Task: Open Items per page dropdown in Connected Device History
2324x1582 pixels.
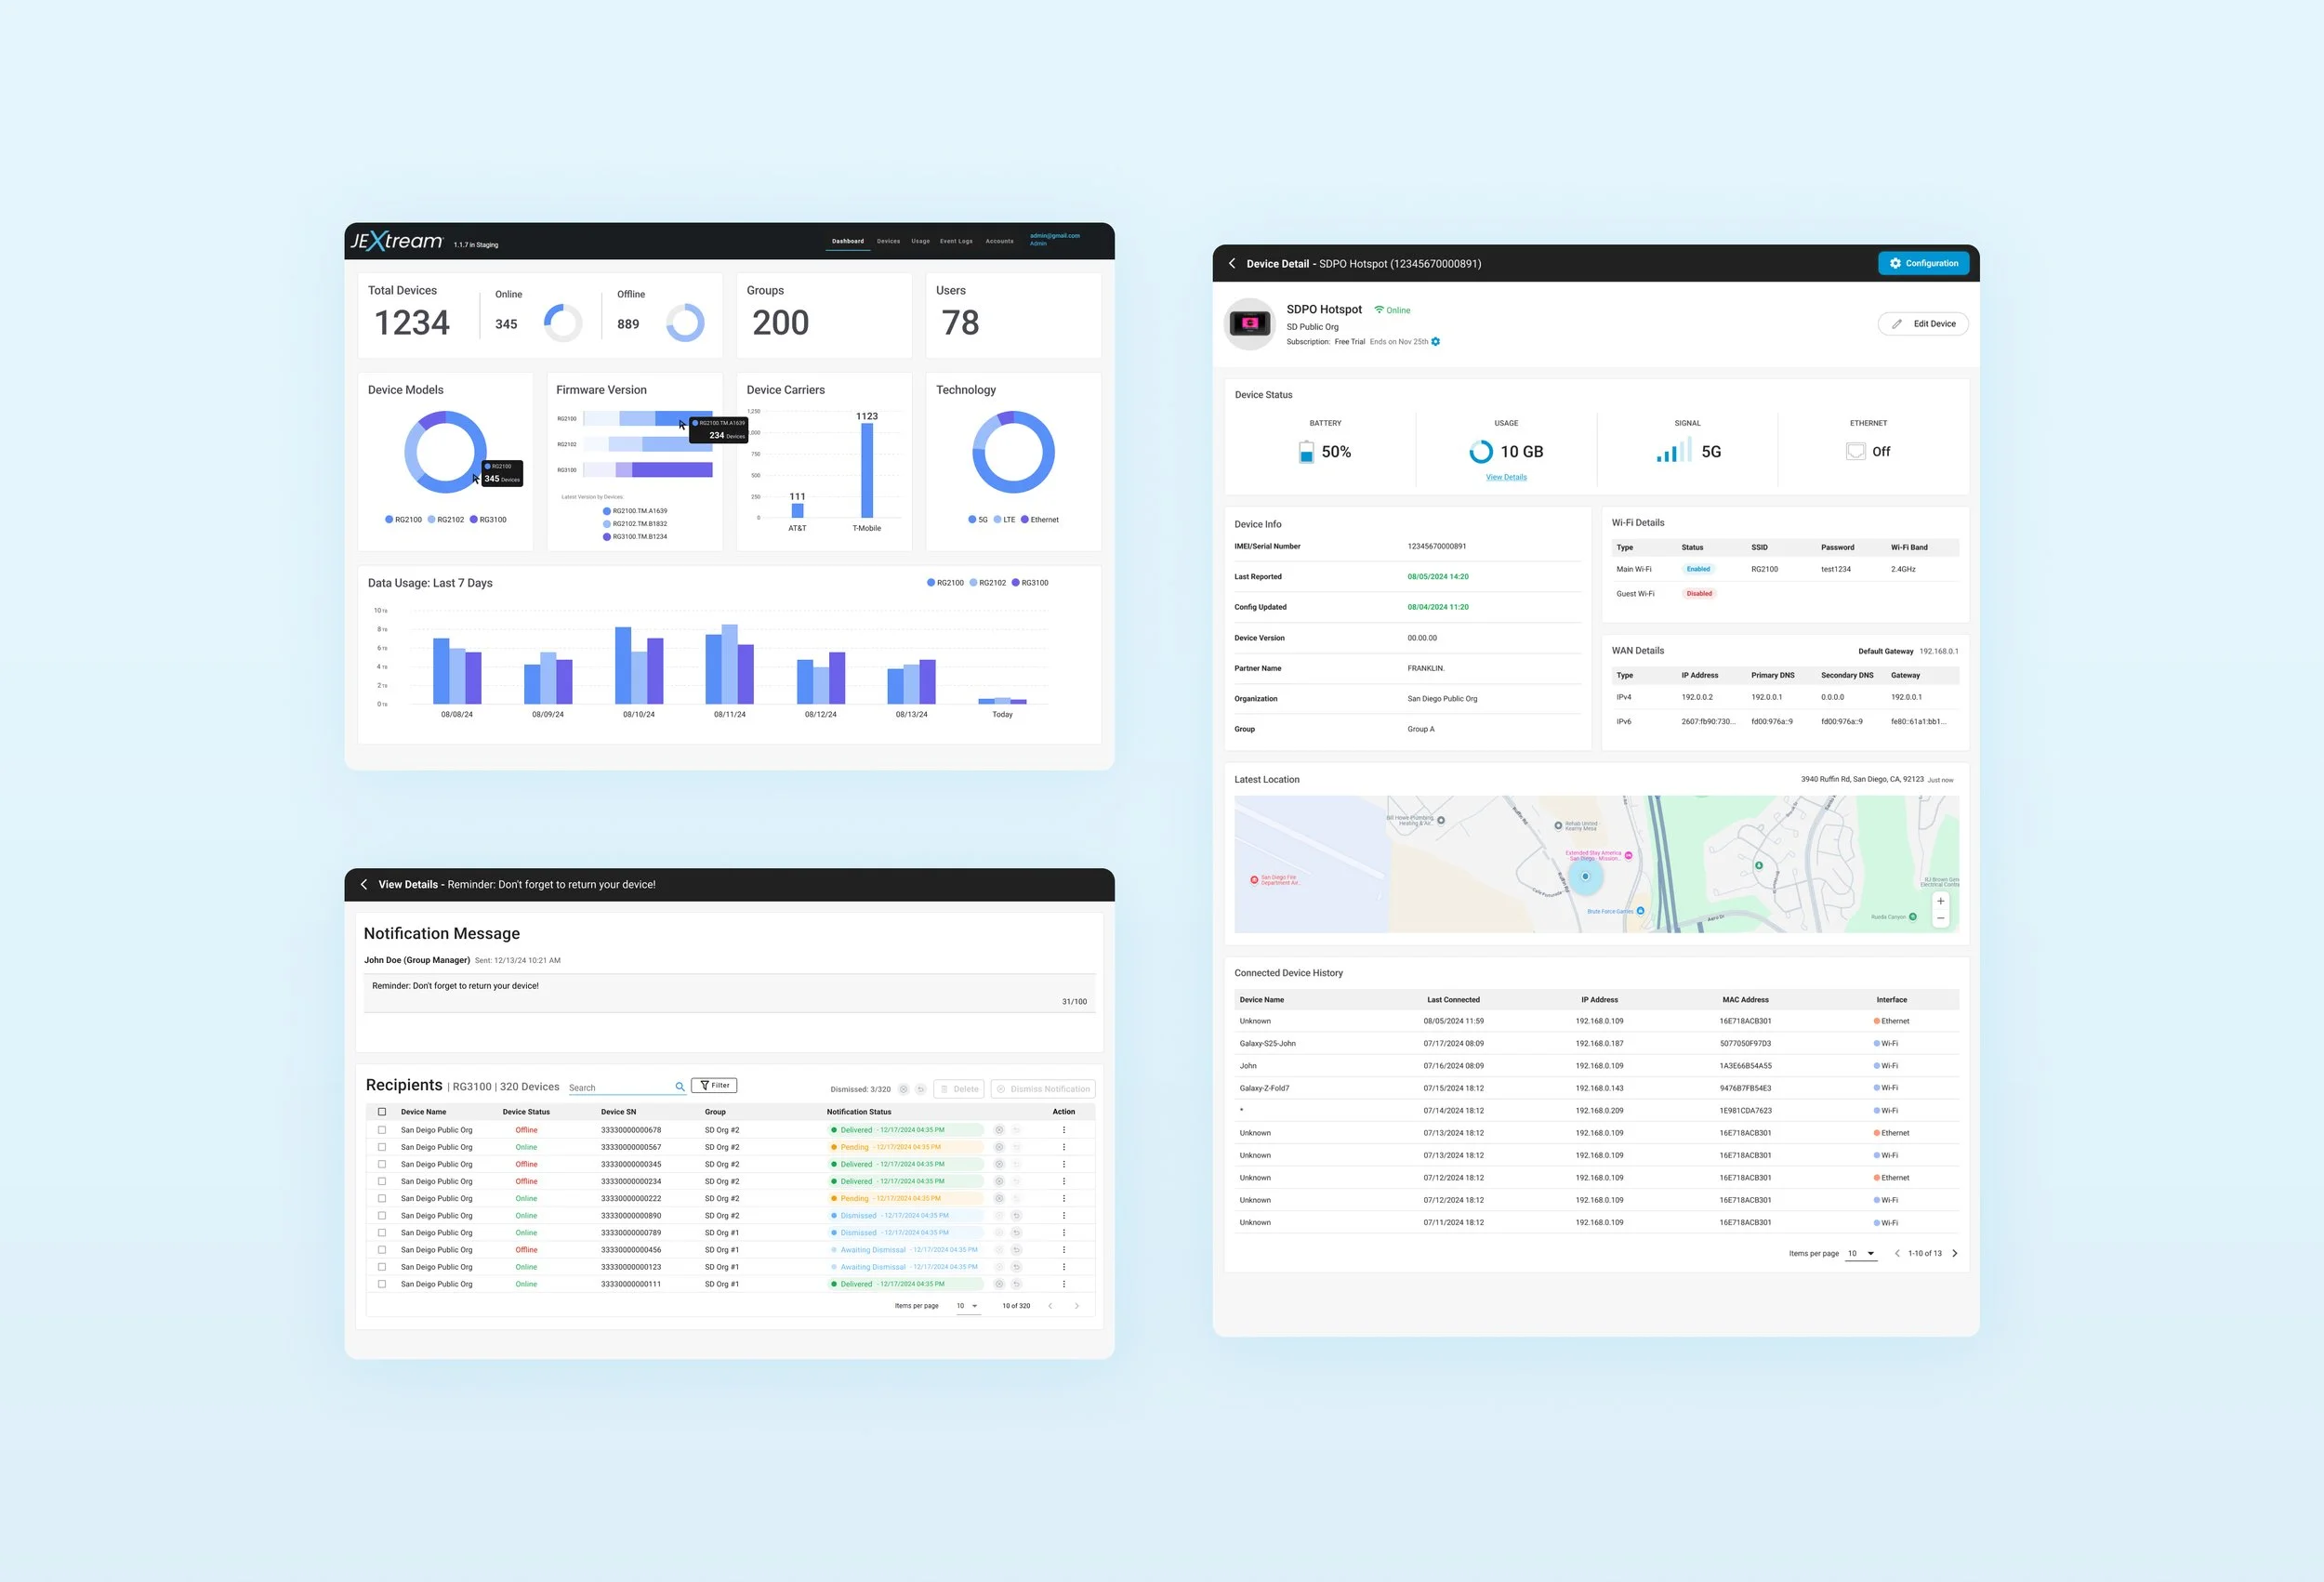Action: point(1860,1253)
